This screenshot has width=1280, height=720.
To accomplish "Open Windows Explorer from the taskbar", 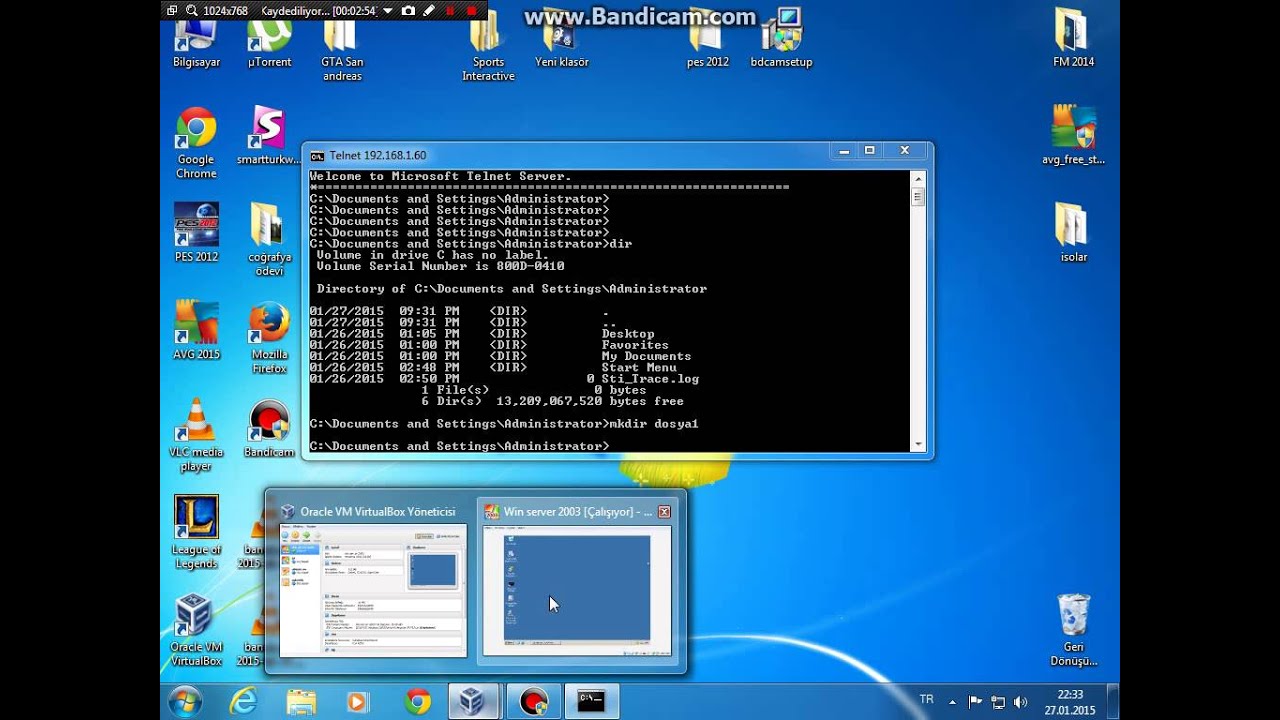I will [x=301, y=702].
